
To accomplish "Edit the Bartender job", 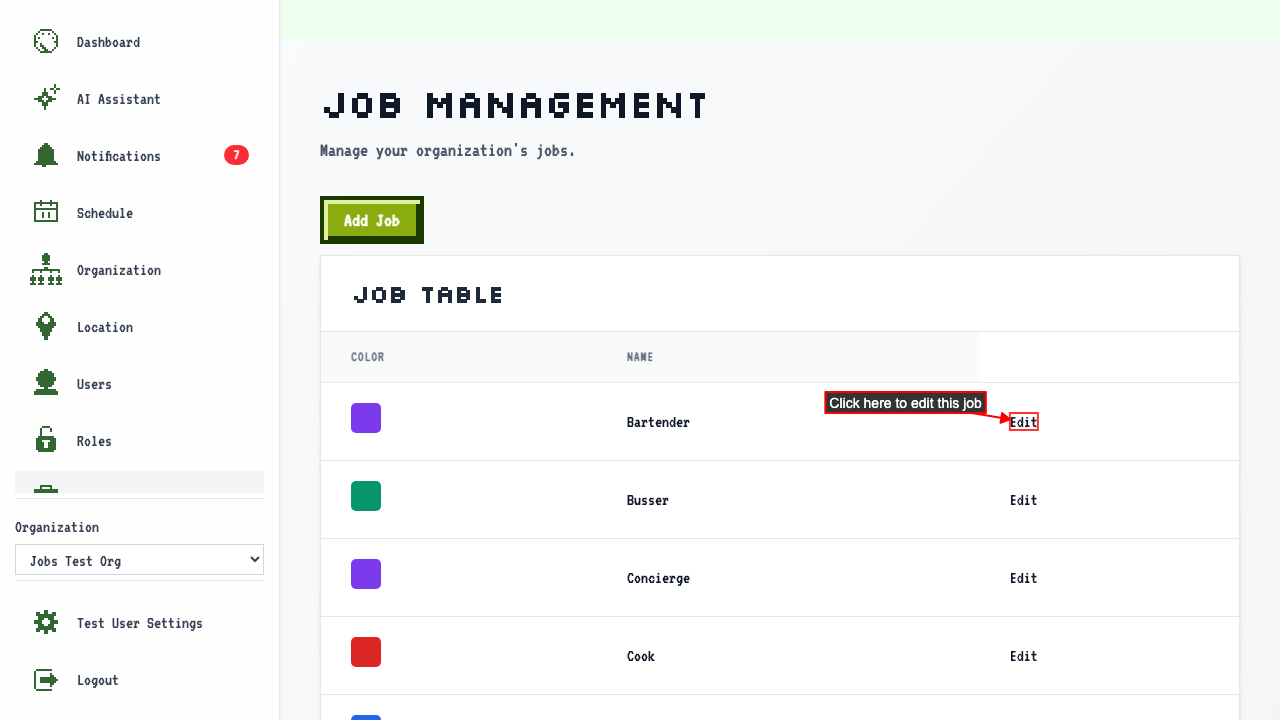I will [1024, 422].
